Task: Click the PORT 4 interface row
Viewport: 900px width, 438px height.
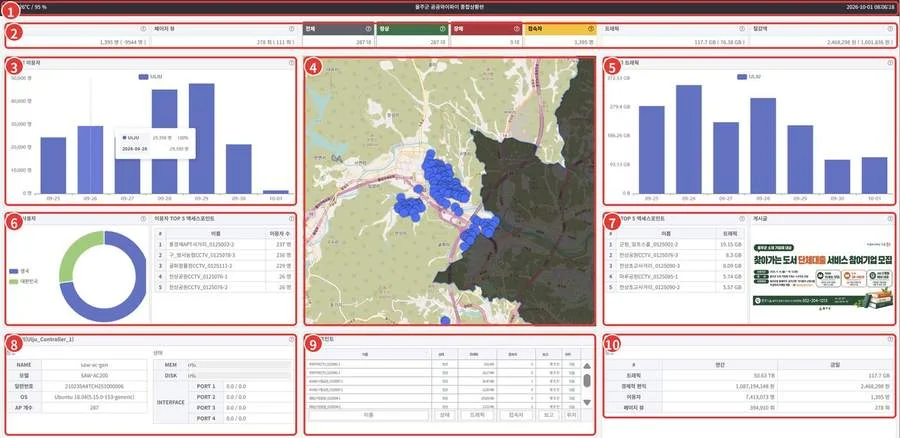Action: 240,418
